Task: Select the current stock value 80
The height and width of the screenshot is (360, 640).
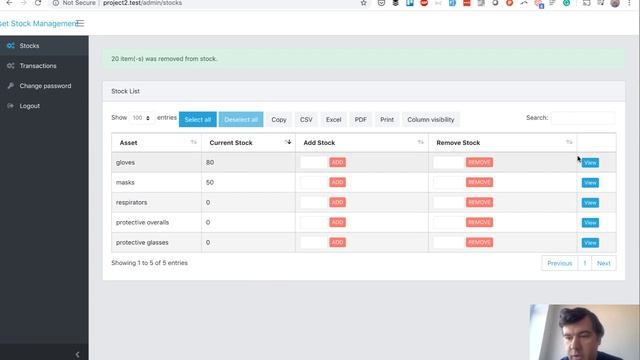Action: point(210,162)
